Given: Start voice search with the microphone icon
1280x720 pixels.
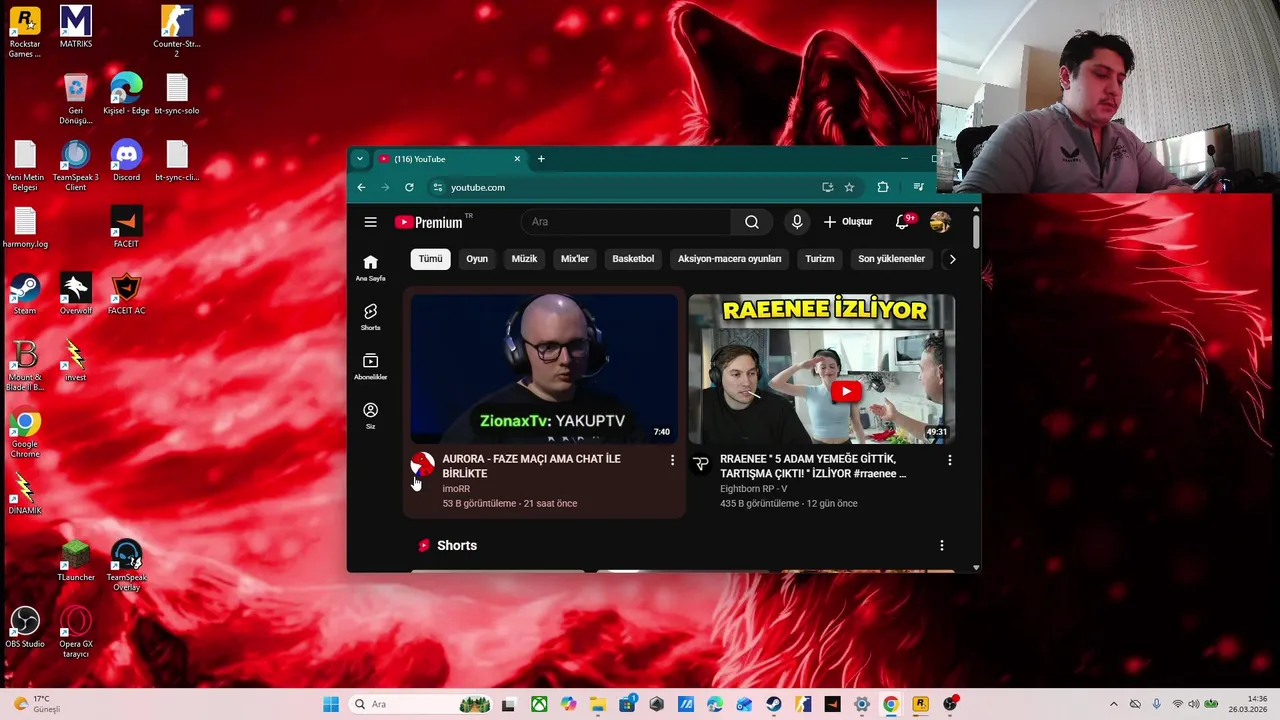Looking at the screenshot, I should coord(797,222).
